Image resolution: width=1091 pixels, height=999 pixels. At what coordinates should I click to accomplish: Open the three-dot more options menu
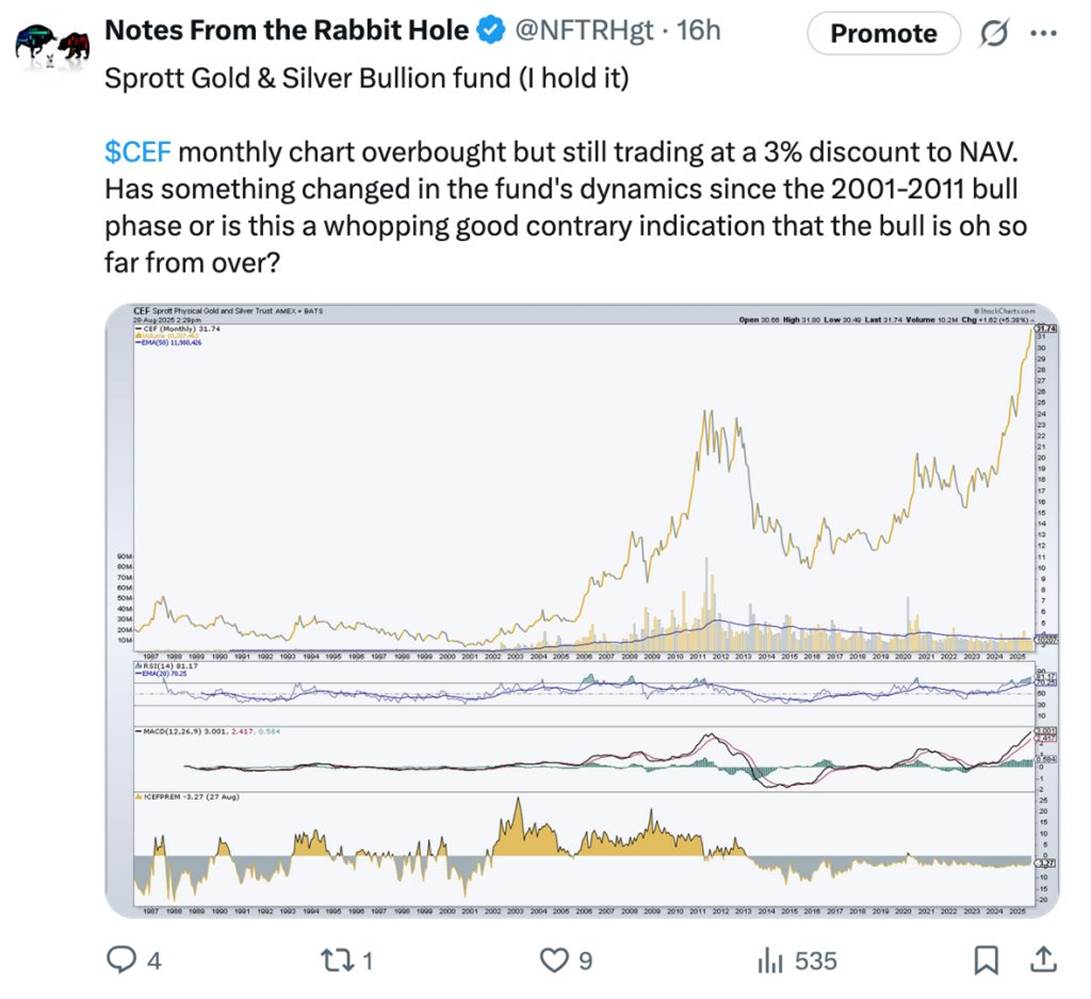[1043, 33]
